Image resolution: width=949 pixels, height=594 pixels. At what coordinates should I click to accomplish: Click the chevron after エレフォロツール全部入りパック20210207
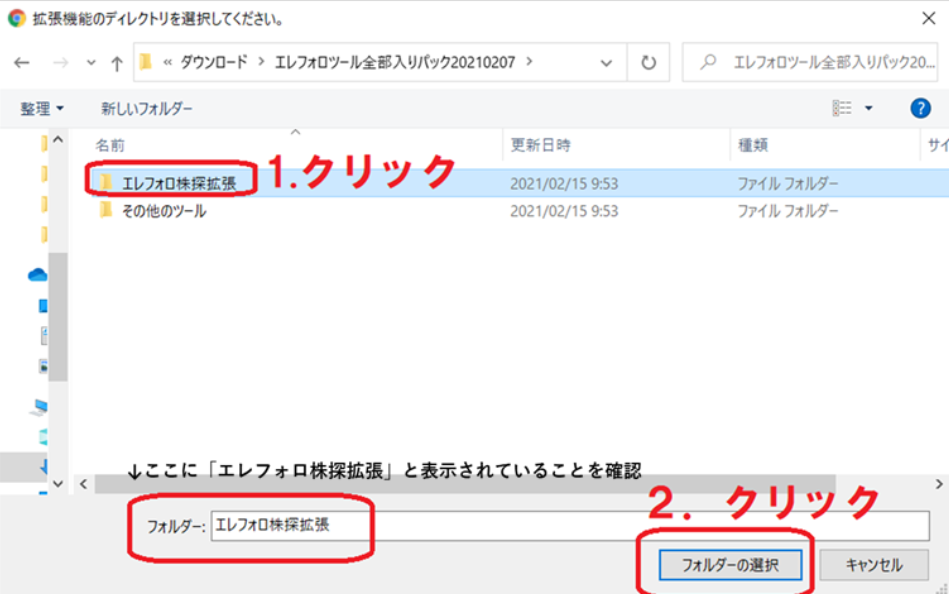pos(530,62)
